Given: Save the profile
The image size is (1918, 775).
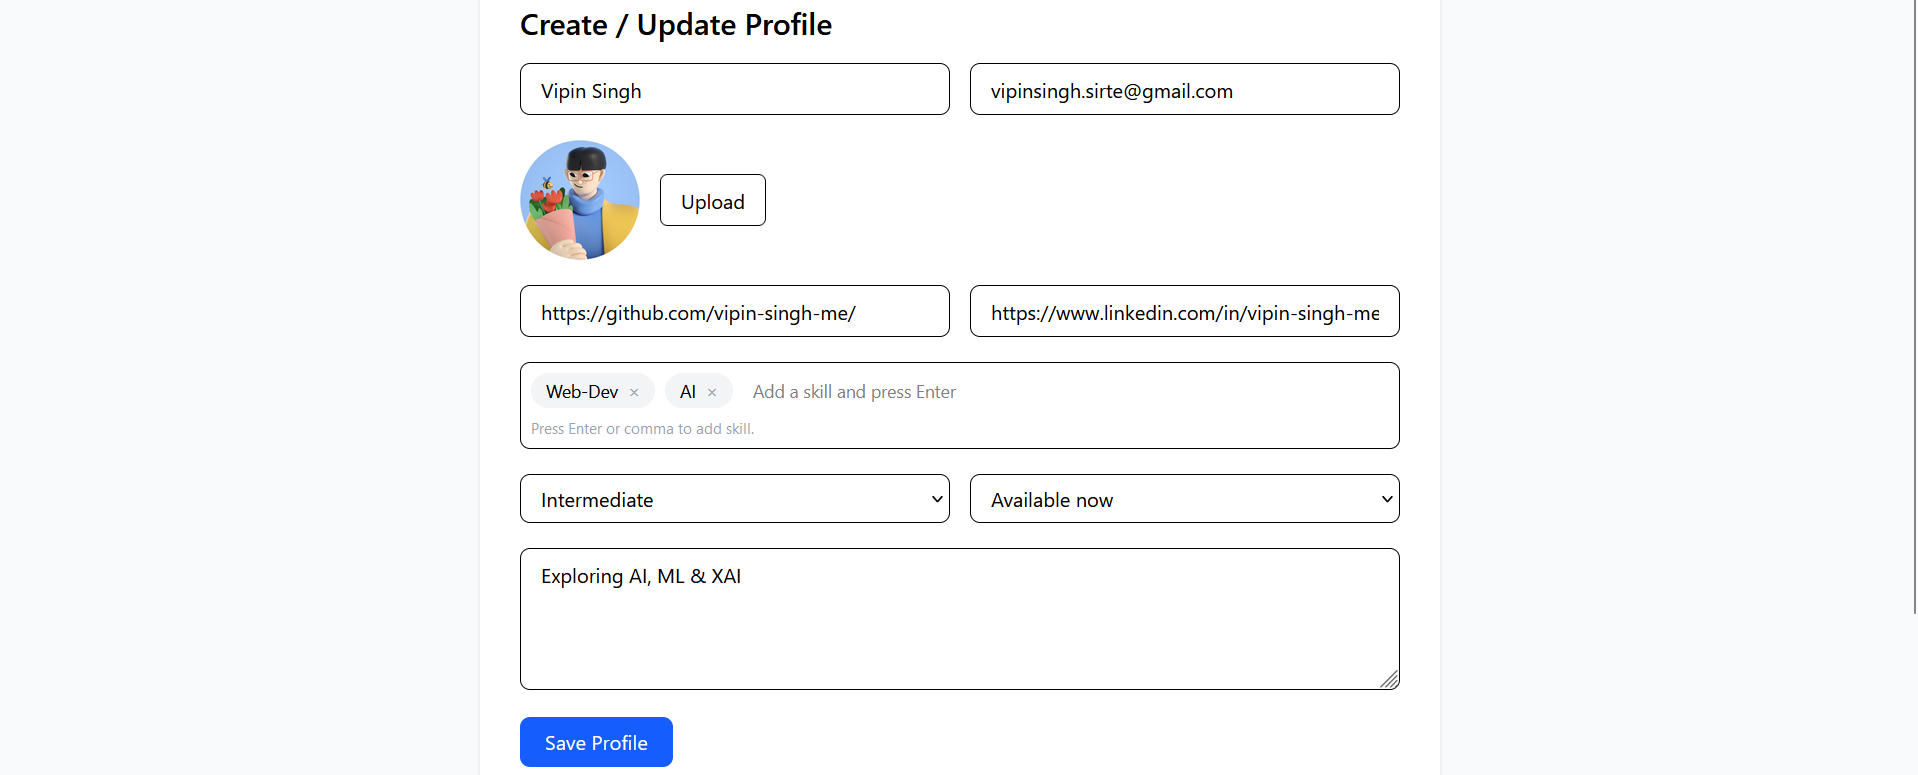Looking at the screenshot, I should 596,742.
